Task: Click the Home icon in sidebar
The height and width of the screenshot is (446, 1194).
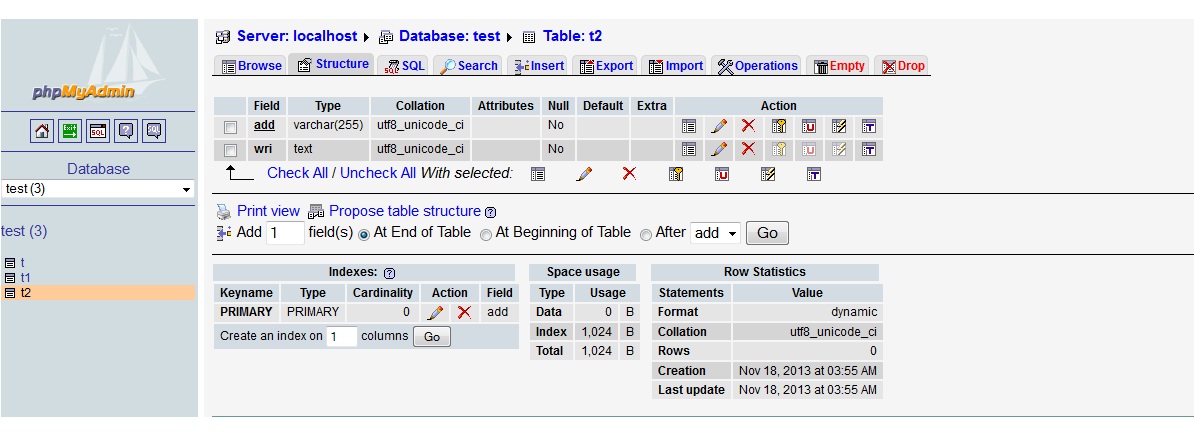Action: [42, 131]
